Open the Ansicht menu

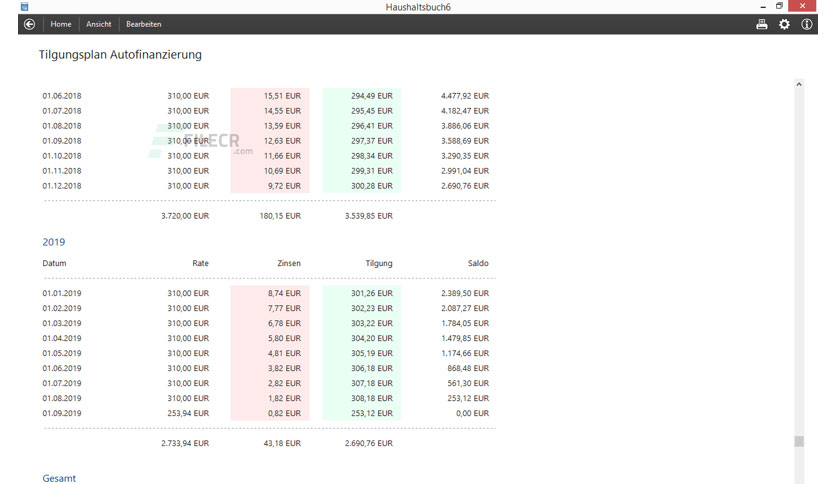tap(99, 24)
